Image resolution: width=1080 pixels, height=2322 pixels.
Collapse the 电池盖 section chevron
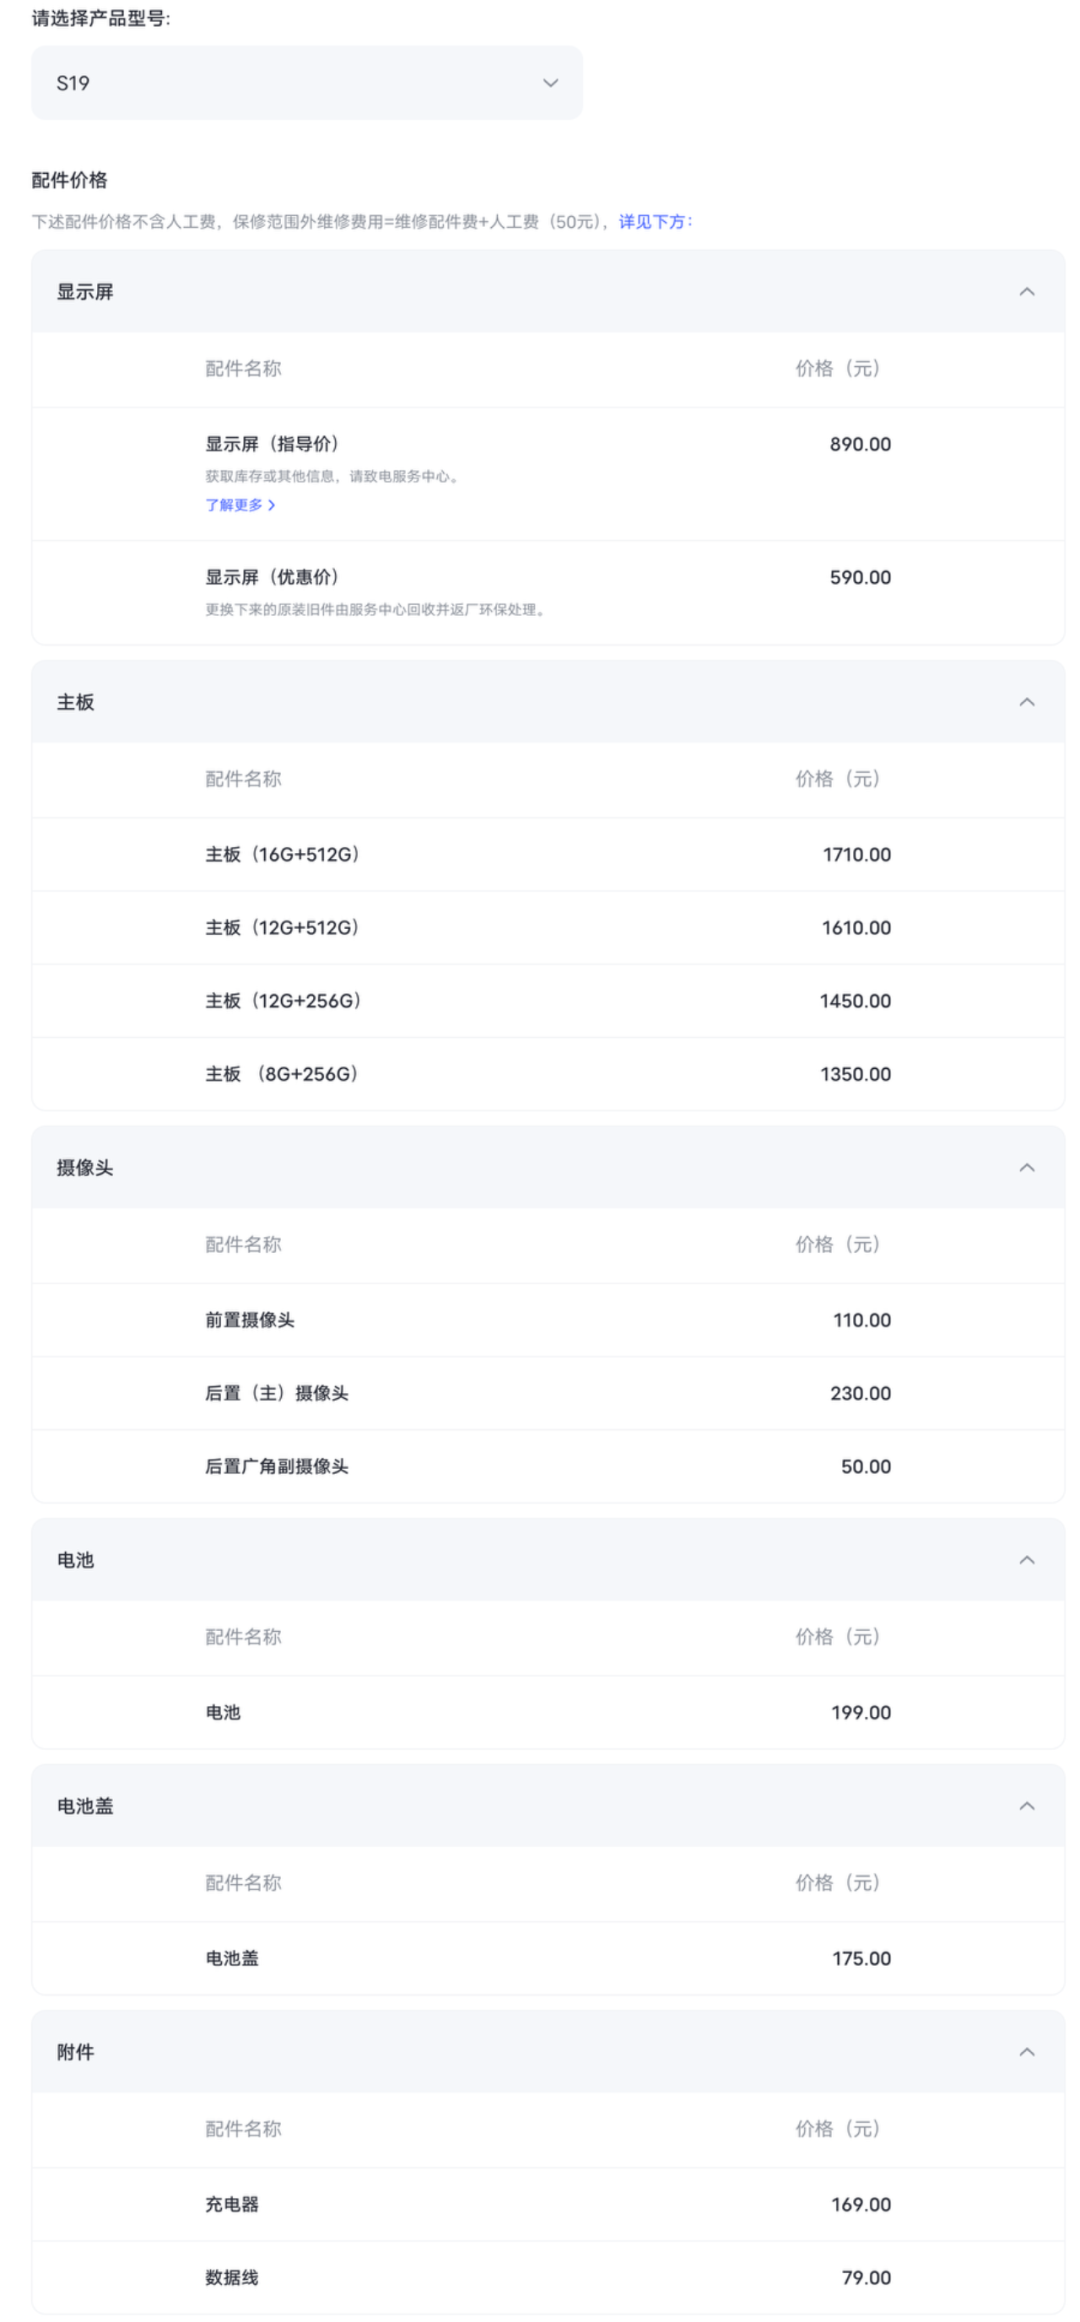[1026, 1806]
